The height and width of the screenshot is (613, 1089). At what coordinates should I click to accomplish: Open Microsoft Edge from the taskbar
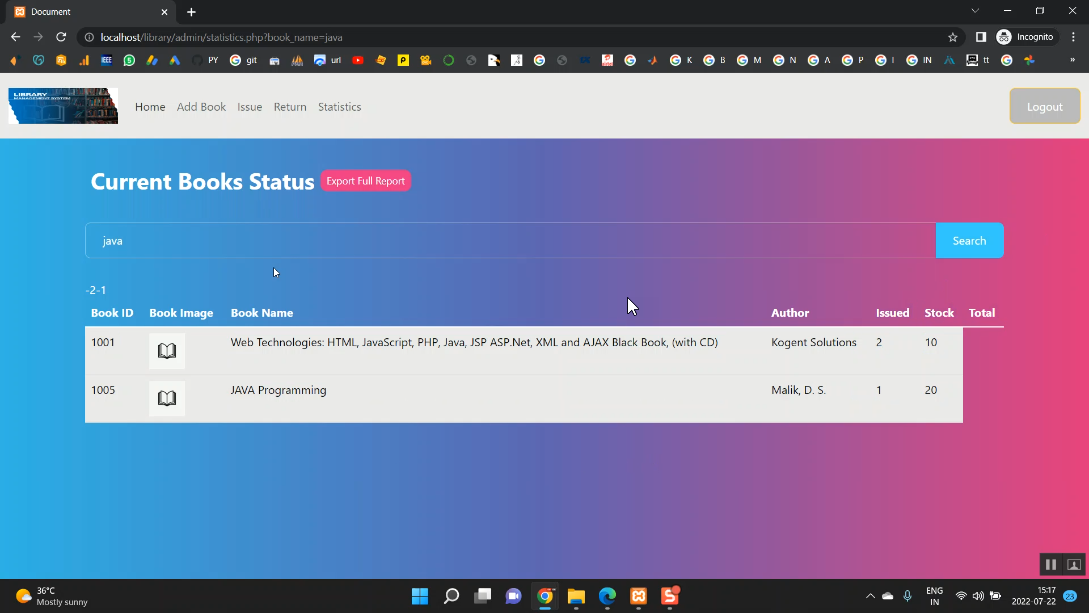[607, 596]
